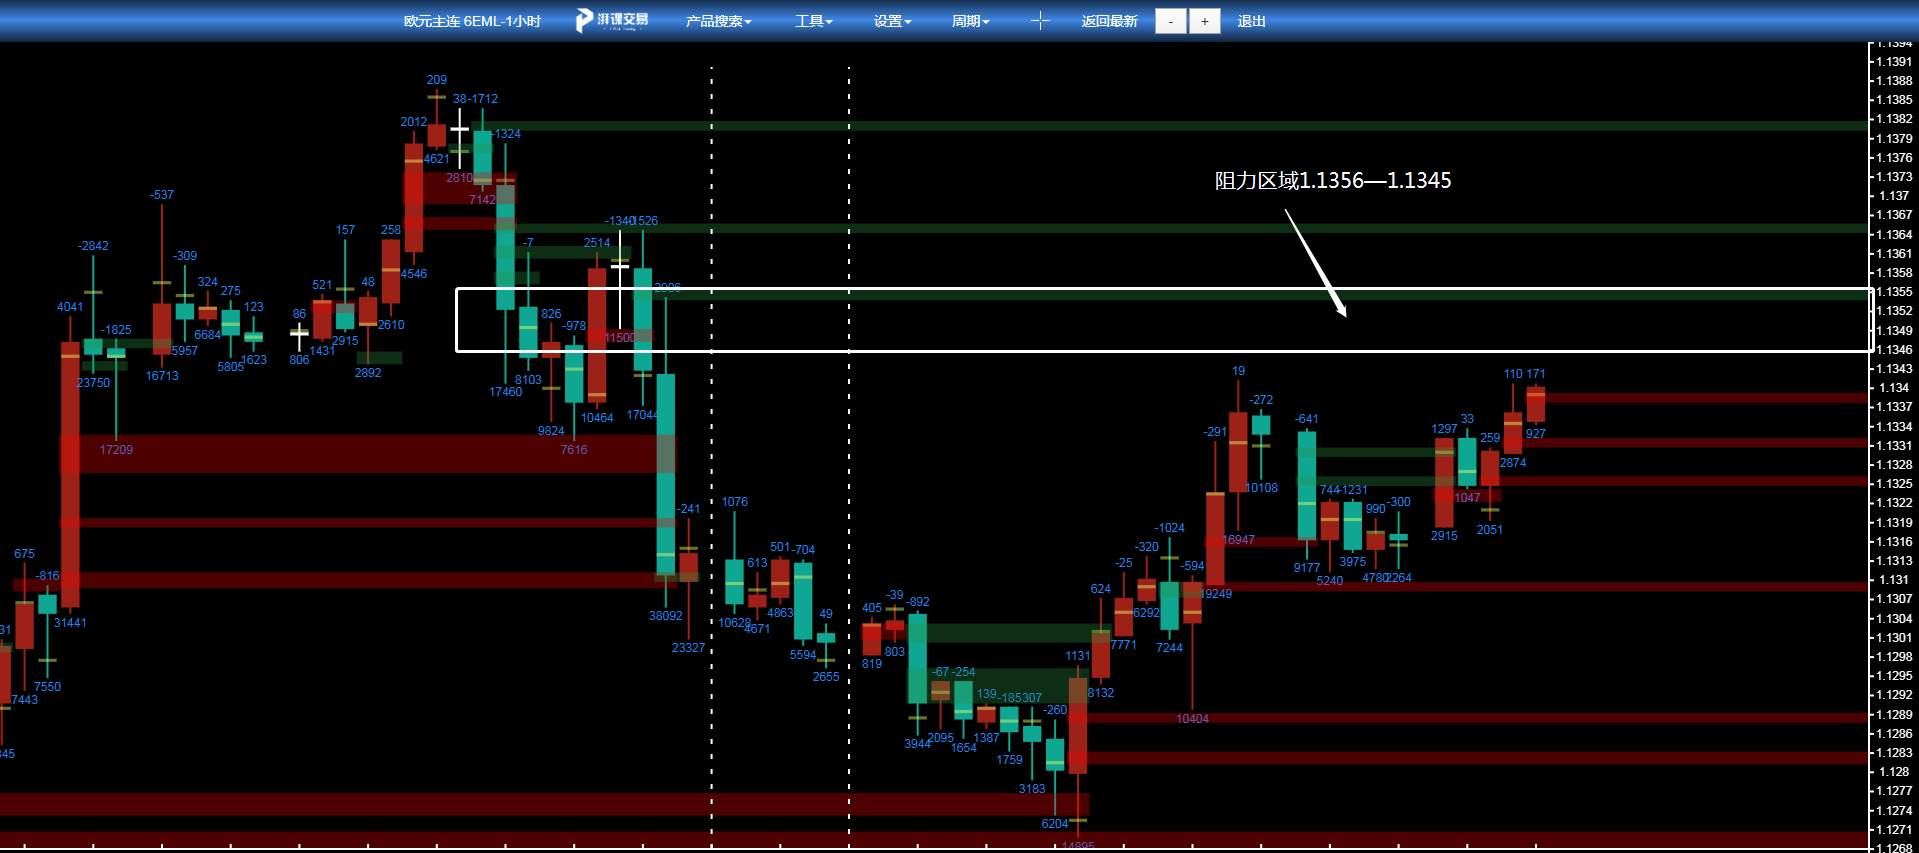
Task: Click the 16947 volume label
Action: (1239, 540)
